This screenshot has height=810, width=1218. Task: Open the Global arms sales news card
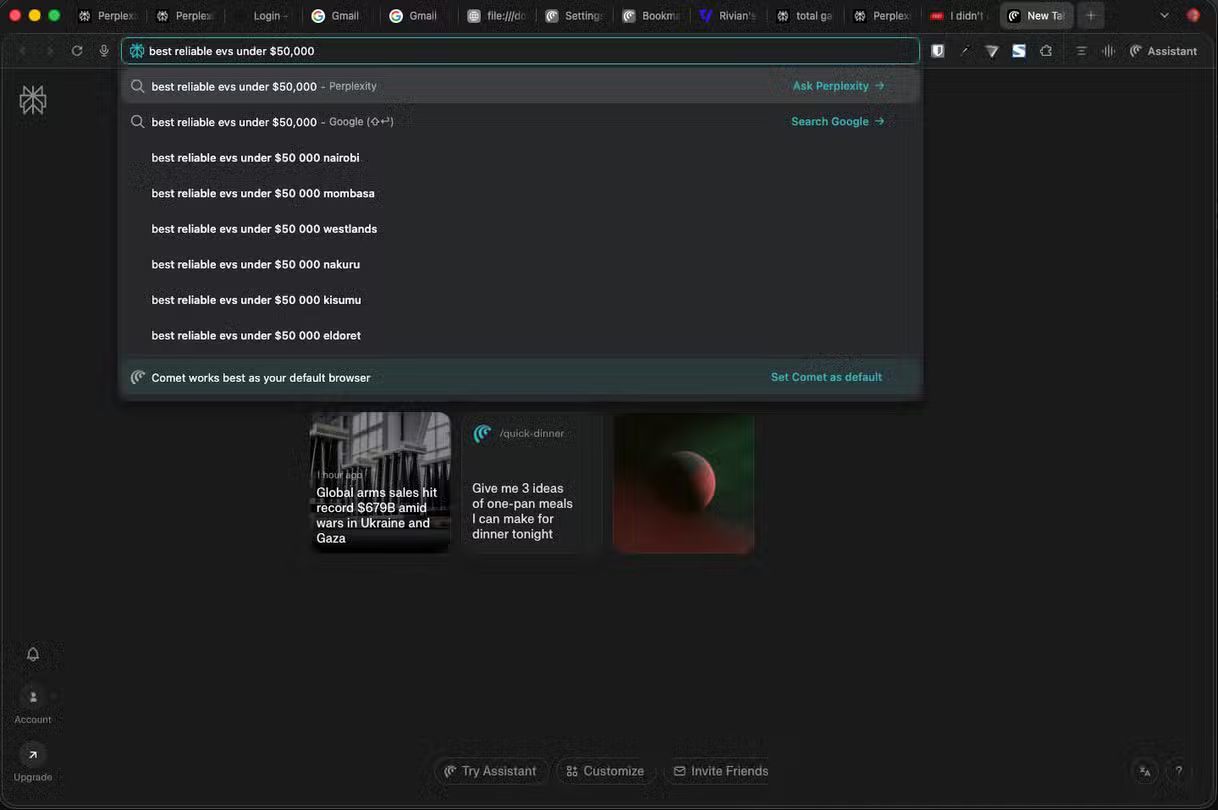click(380, 483)
